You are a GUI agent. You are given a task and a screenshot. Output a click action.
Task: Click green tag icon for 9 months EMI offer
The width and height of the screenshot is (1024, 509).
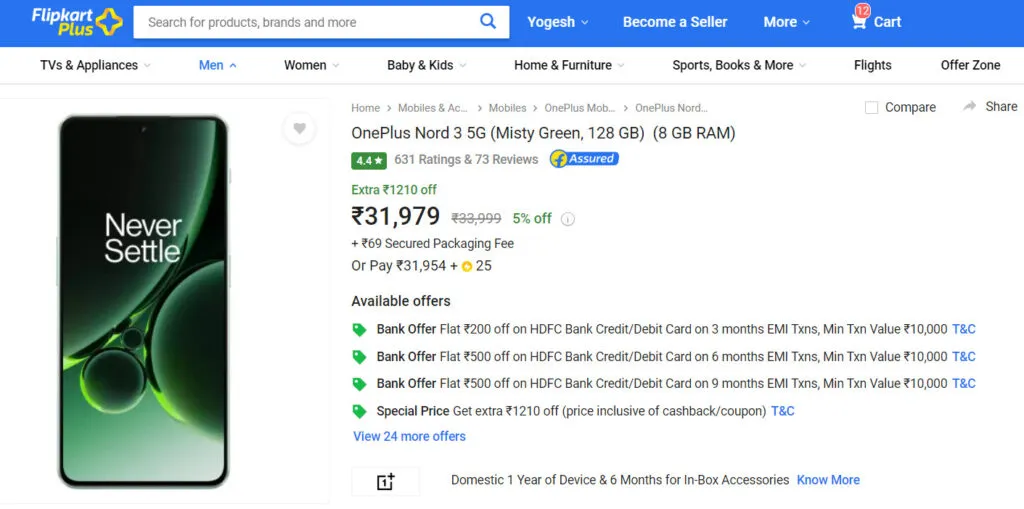point(359,384)
